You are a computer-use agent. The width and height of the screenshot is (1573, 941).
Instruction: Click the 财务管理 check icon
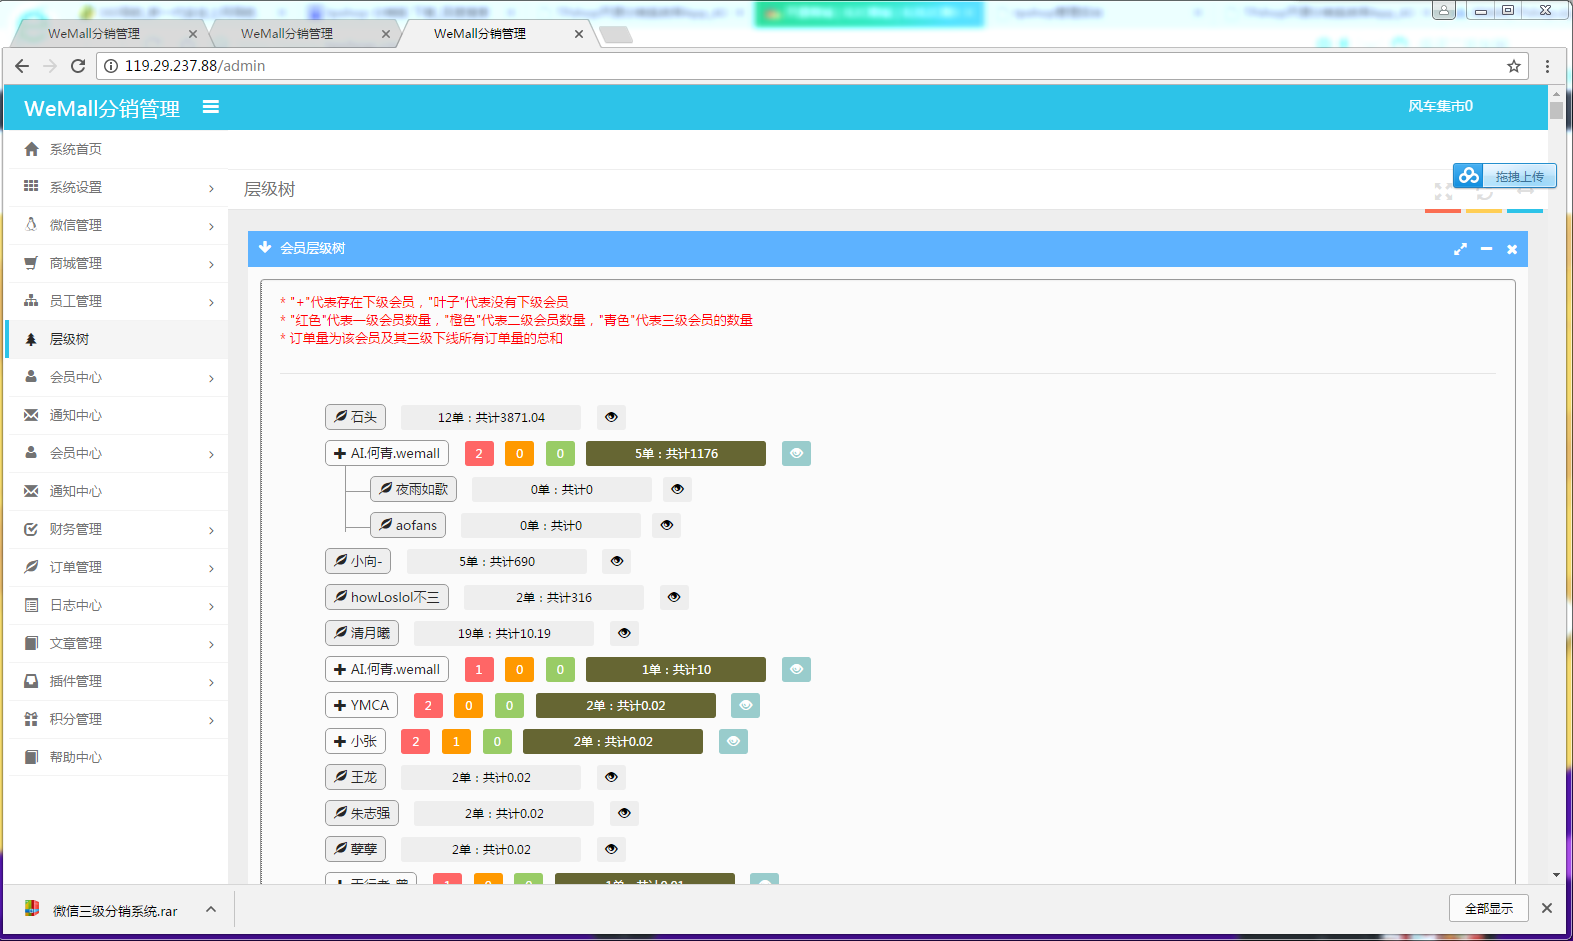31,529
